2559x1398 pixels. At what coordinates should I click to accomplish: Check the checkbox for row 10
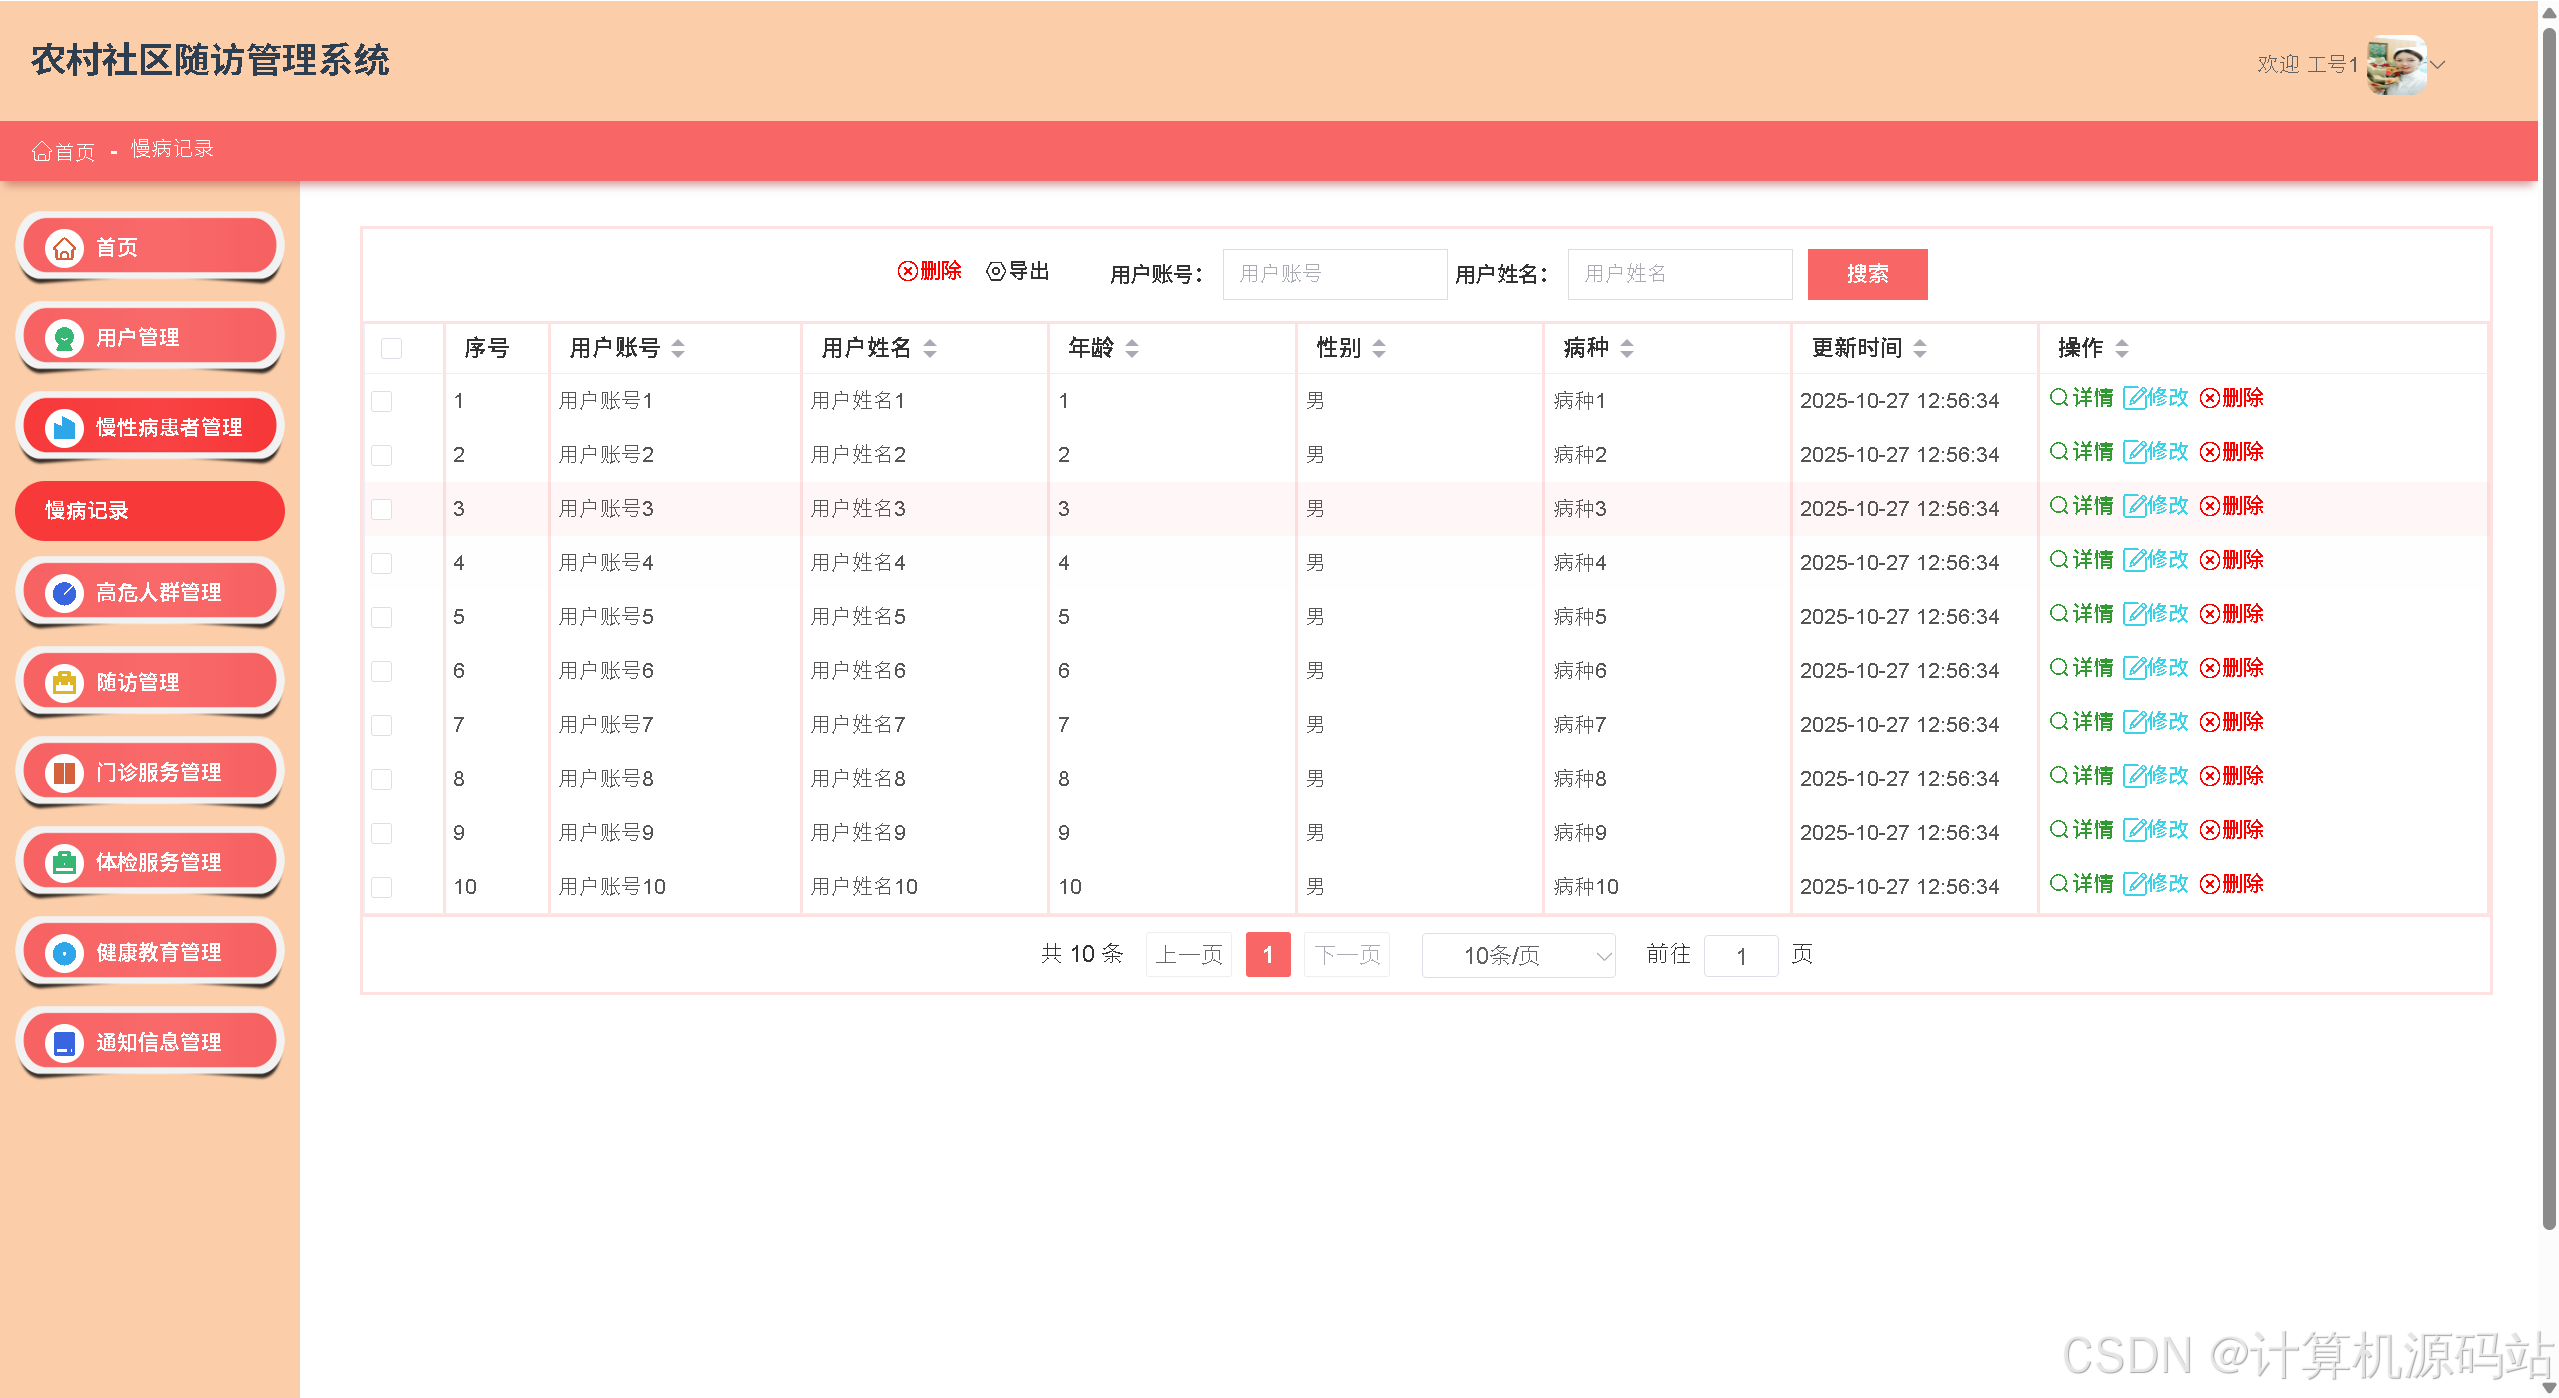pos(381,887)
